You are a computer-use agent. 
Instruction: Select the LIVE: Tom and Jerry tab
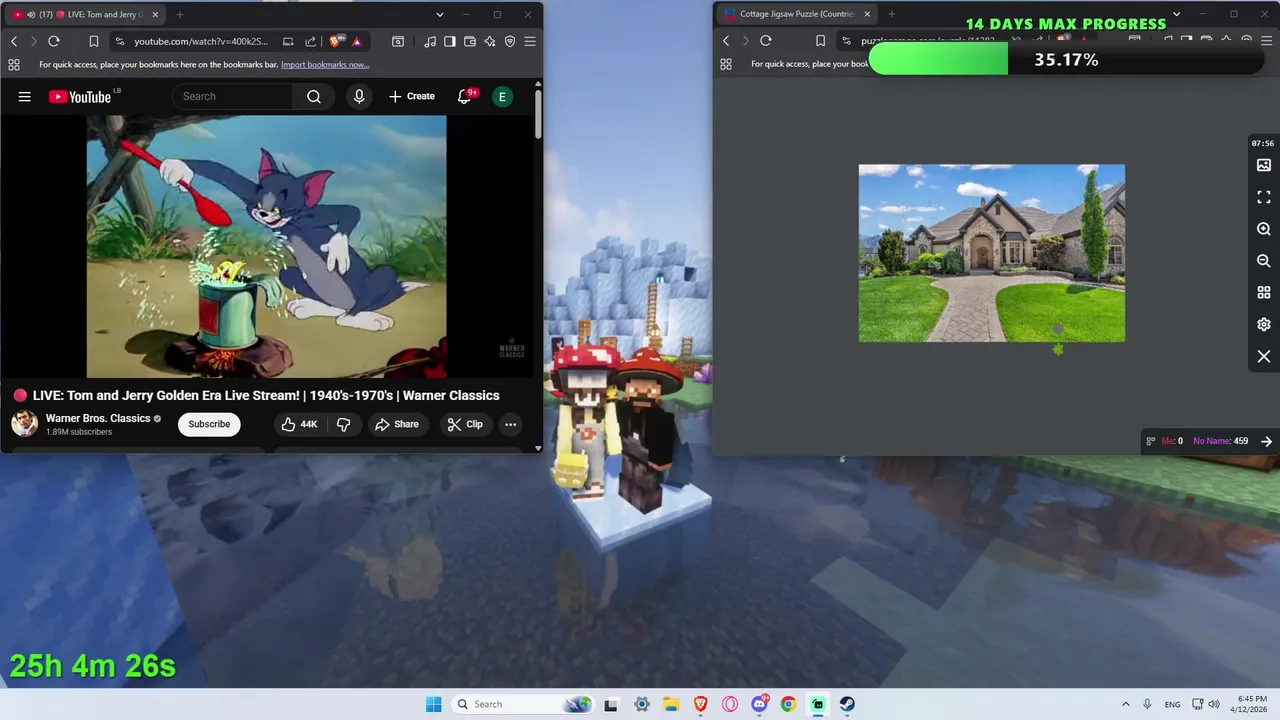point(87,14)
